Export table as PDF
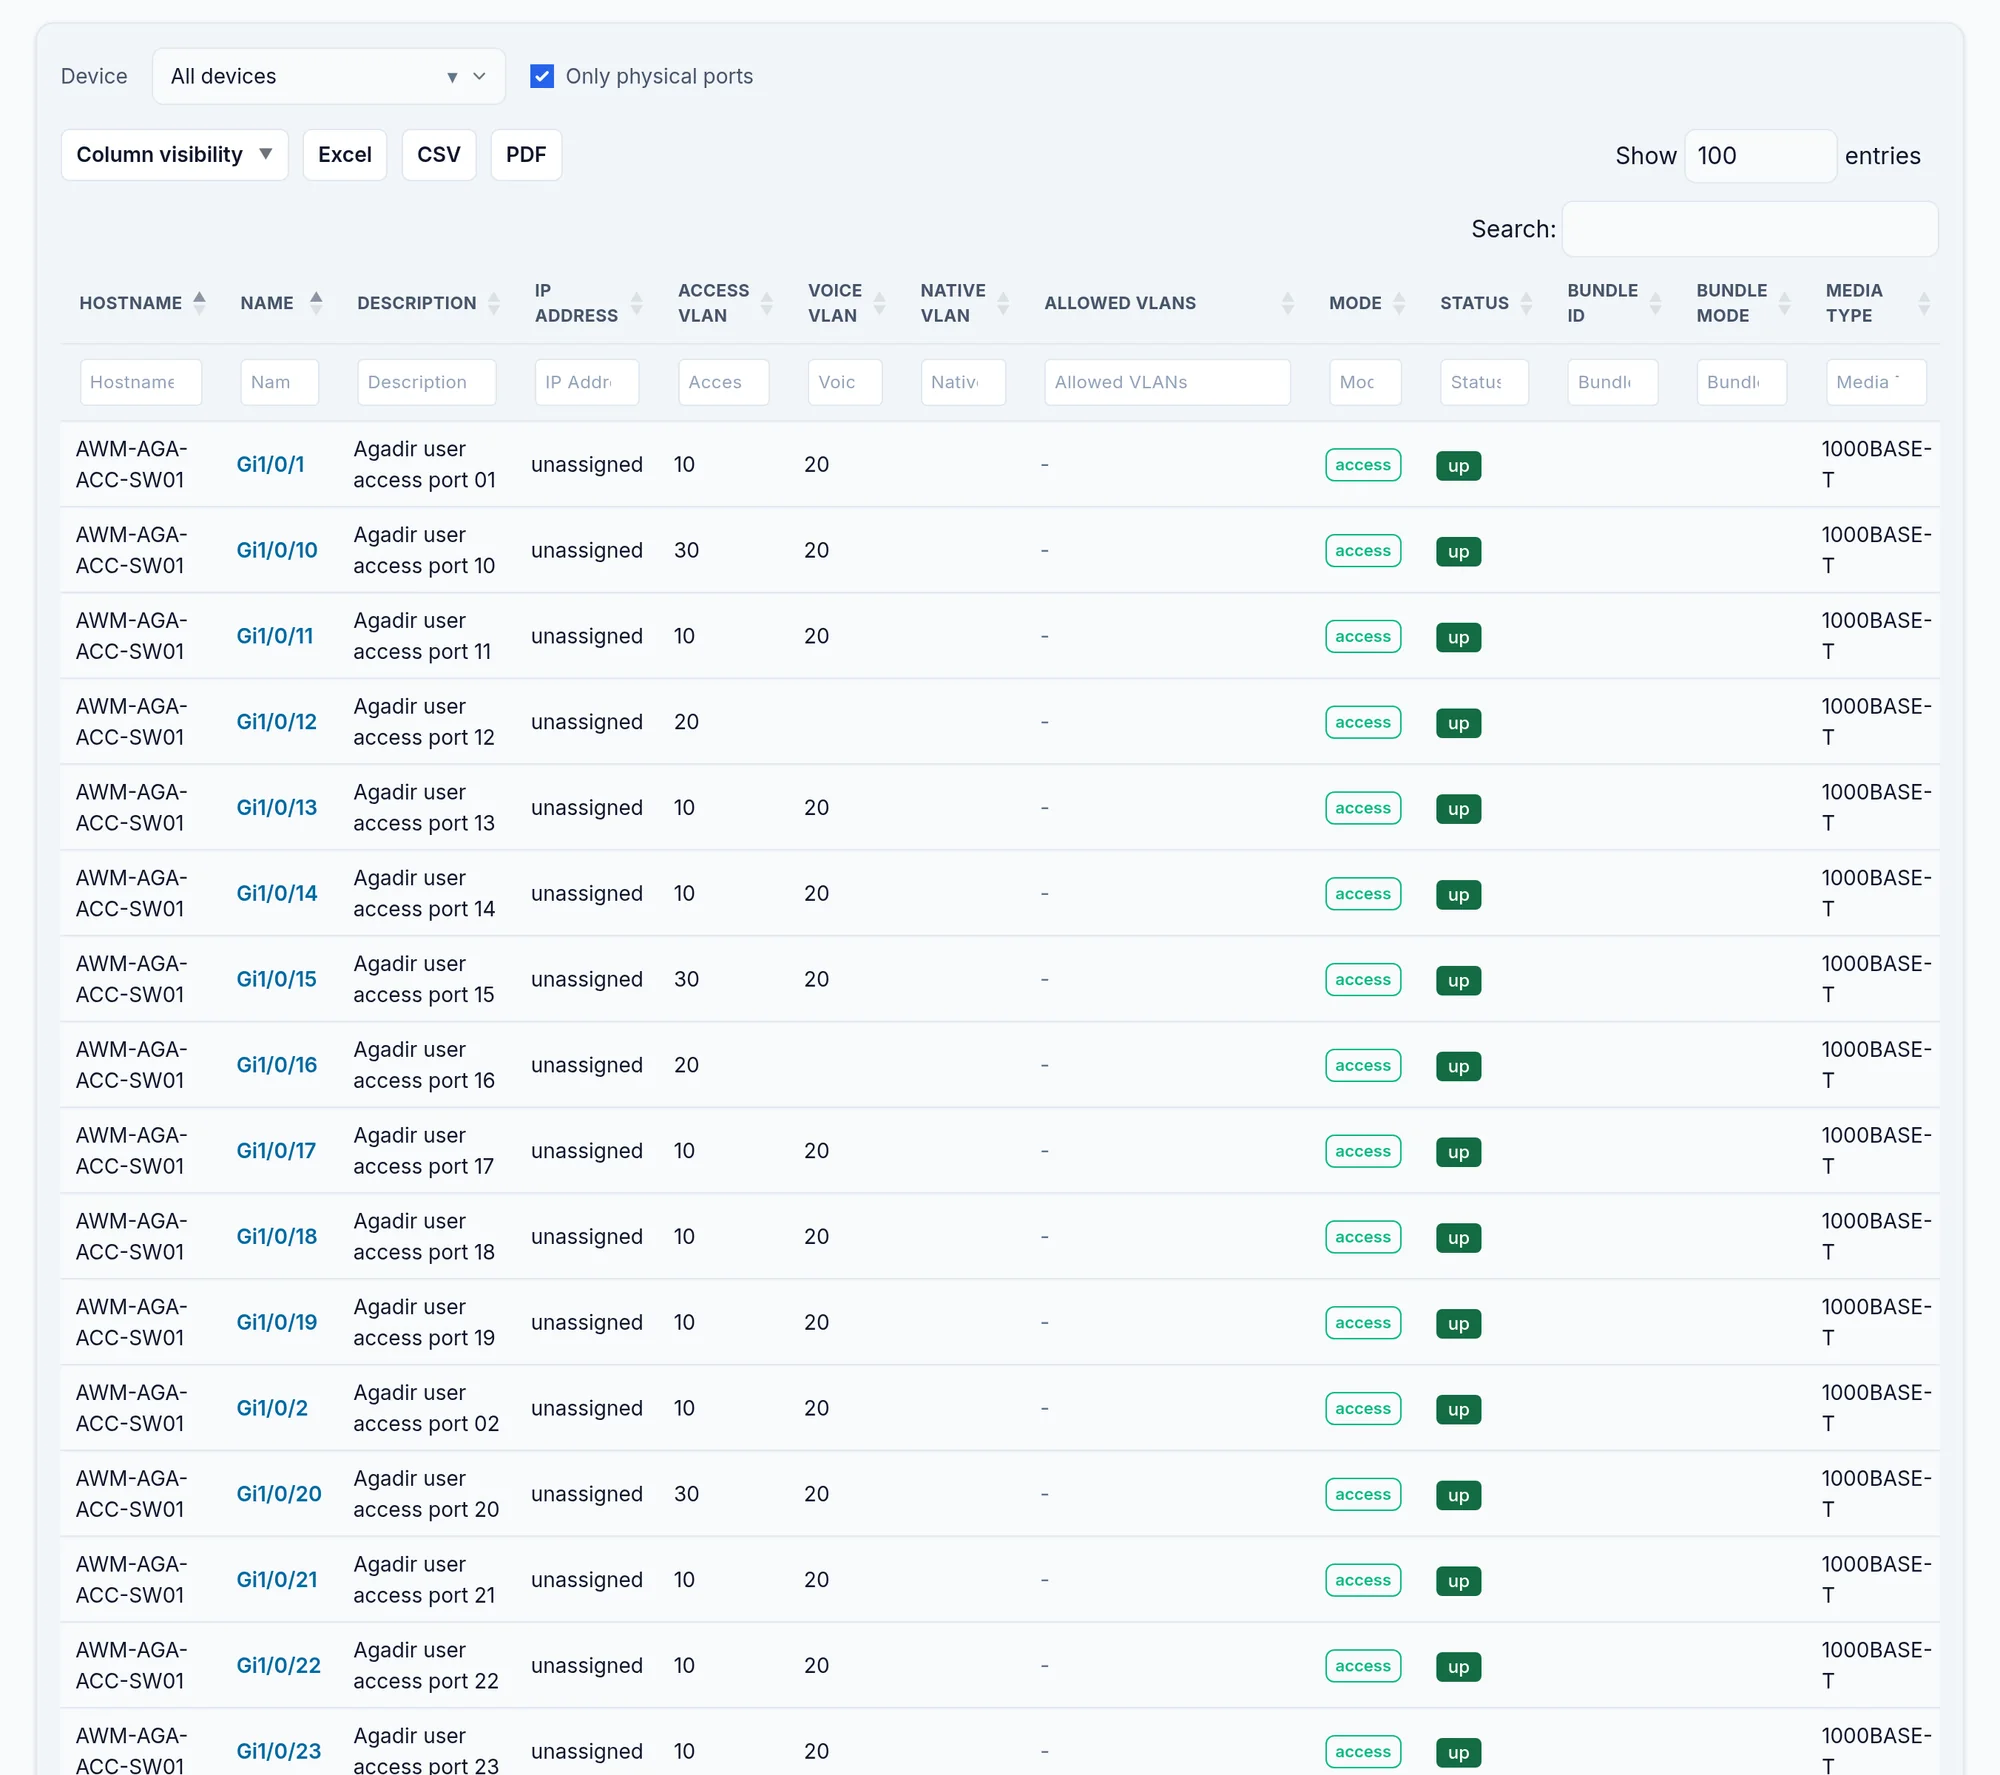Viewport: 2000px width, 1775px height. point(526,155)
